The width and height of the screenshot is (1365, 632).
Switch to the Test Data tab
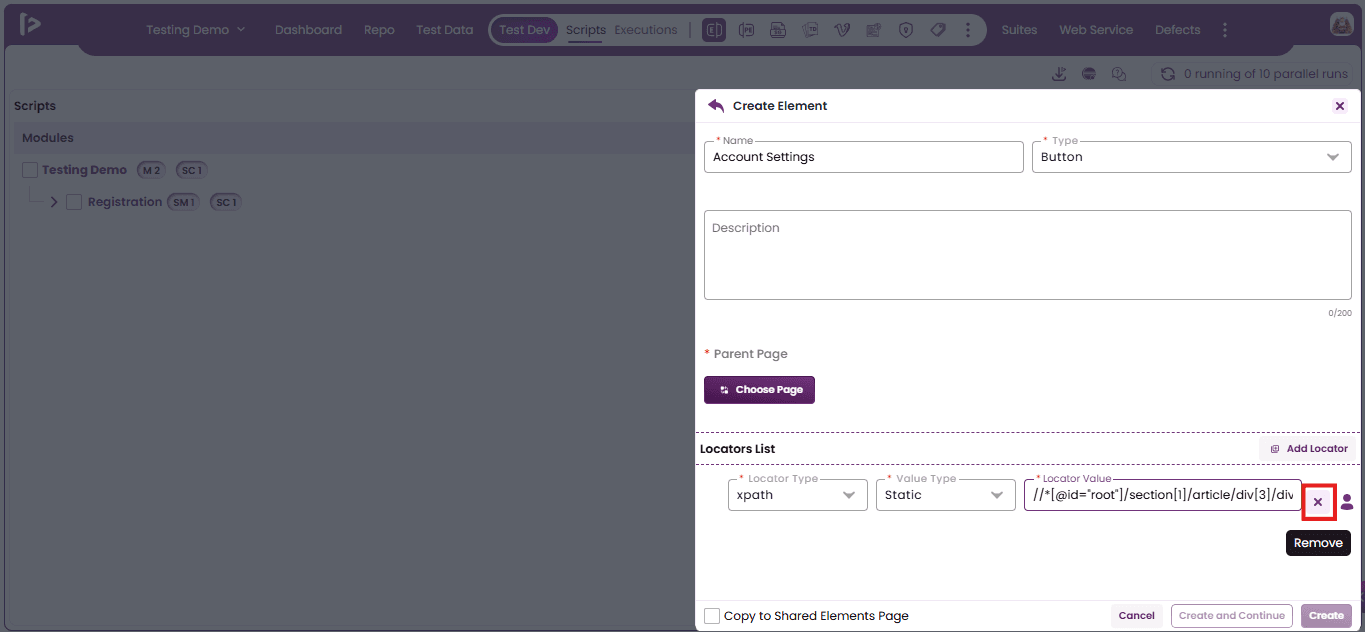click(445, 30)
